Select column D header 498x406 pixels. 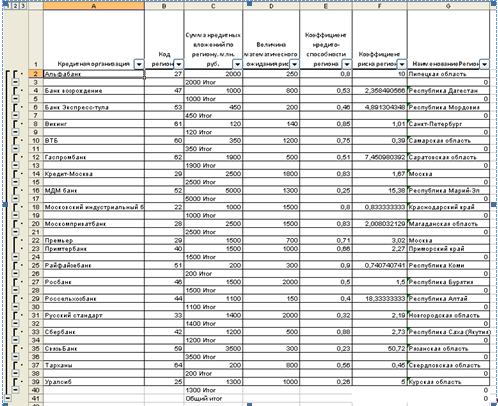pyautogui.click(x=271, y=6)
